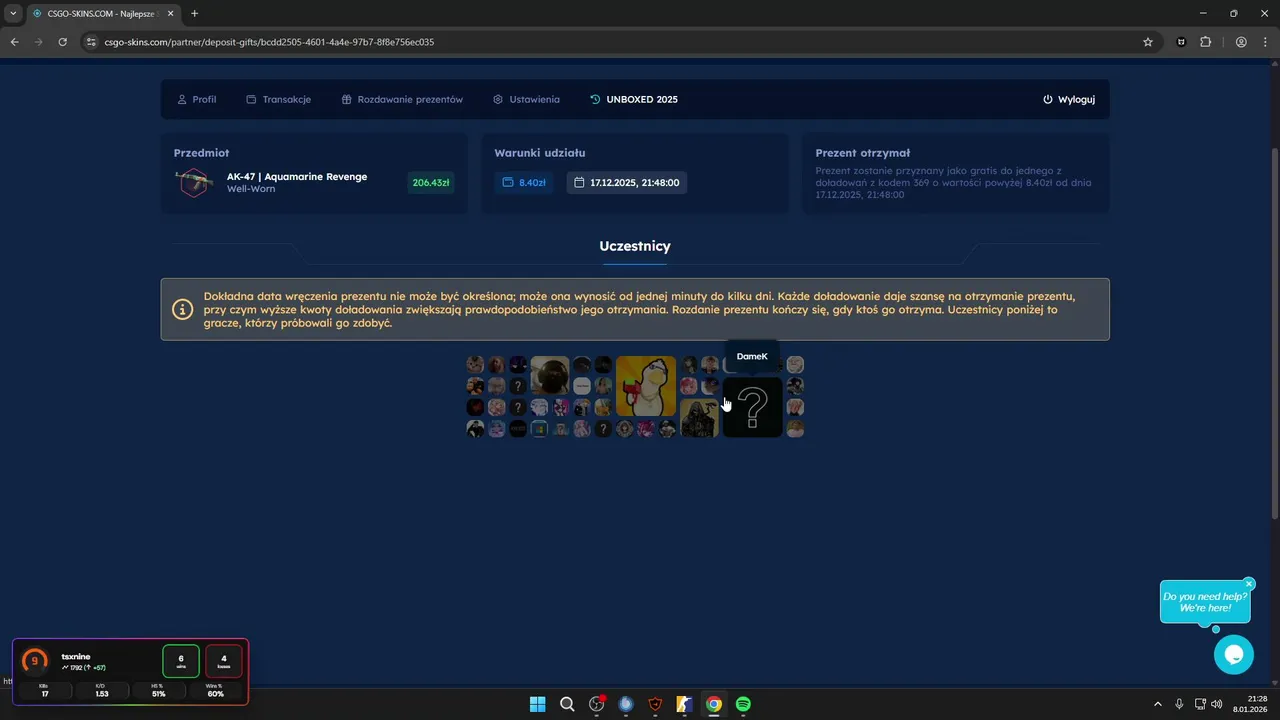Click the K/D 1.53 stat
Image resolution: width=1280 pixels, height=720 pixels.
101,690
